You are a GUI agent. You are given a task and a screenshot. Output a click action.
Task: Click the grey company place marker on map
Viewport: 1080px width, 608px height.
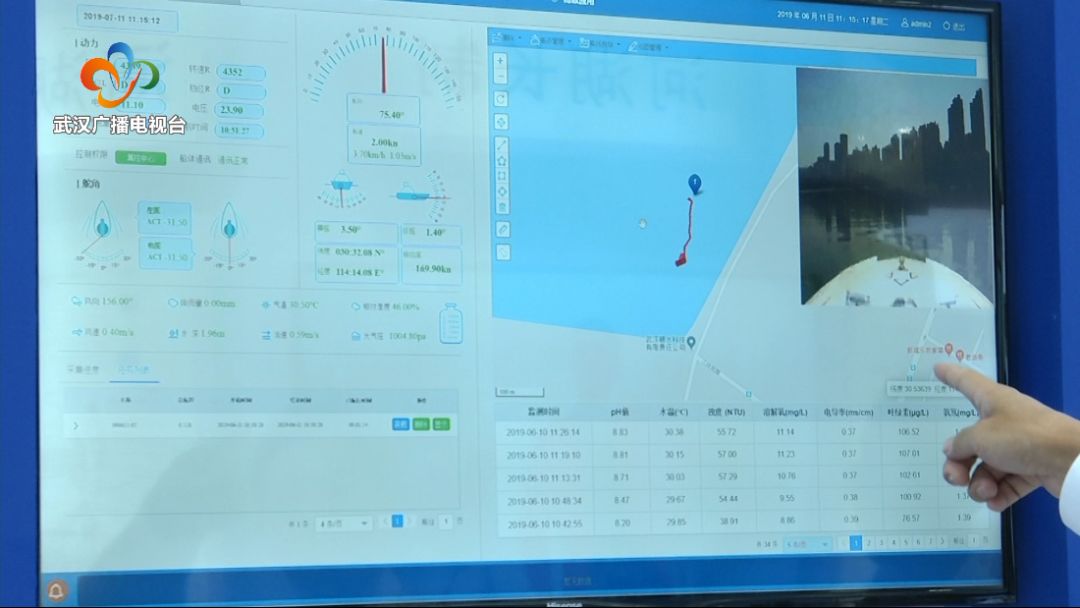(x=691, y=342)
